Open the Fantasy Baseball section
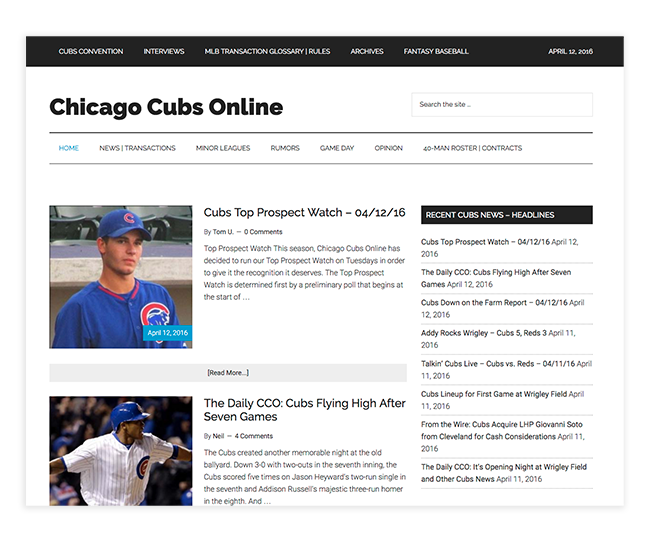The width and height of the screenshot is (650, 542). tap(436, 51)
